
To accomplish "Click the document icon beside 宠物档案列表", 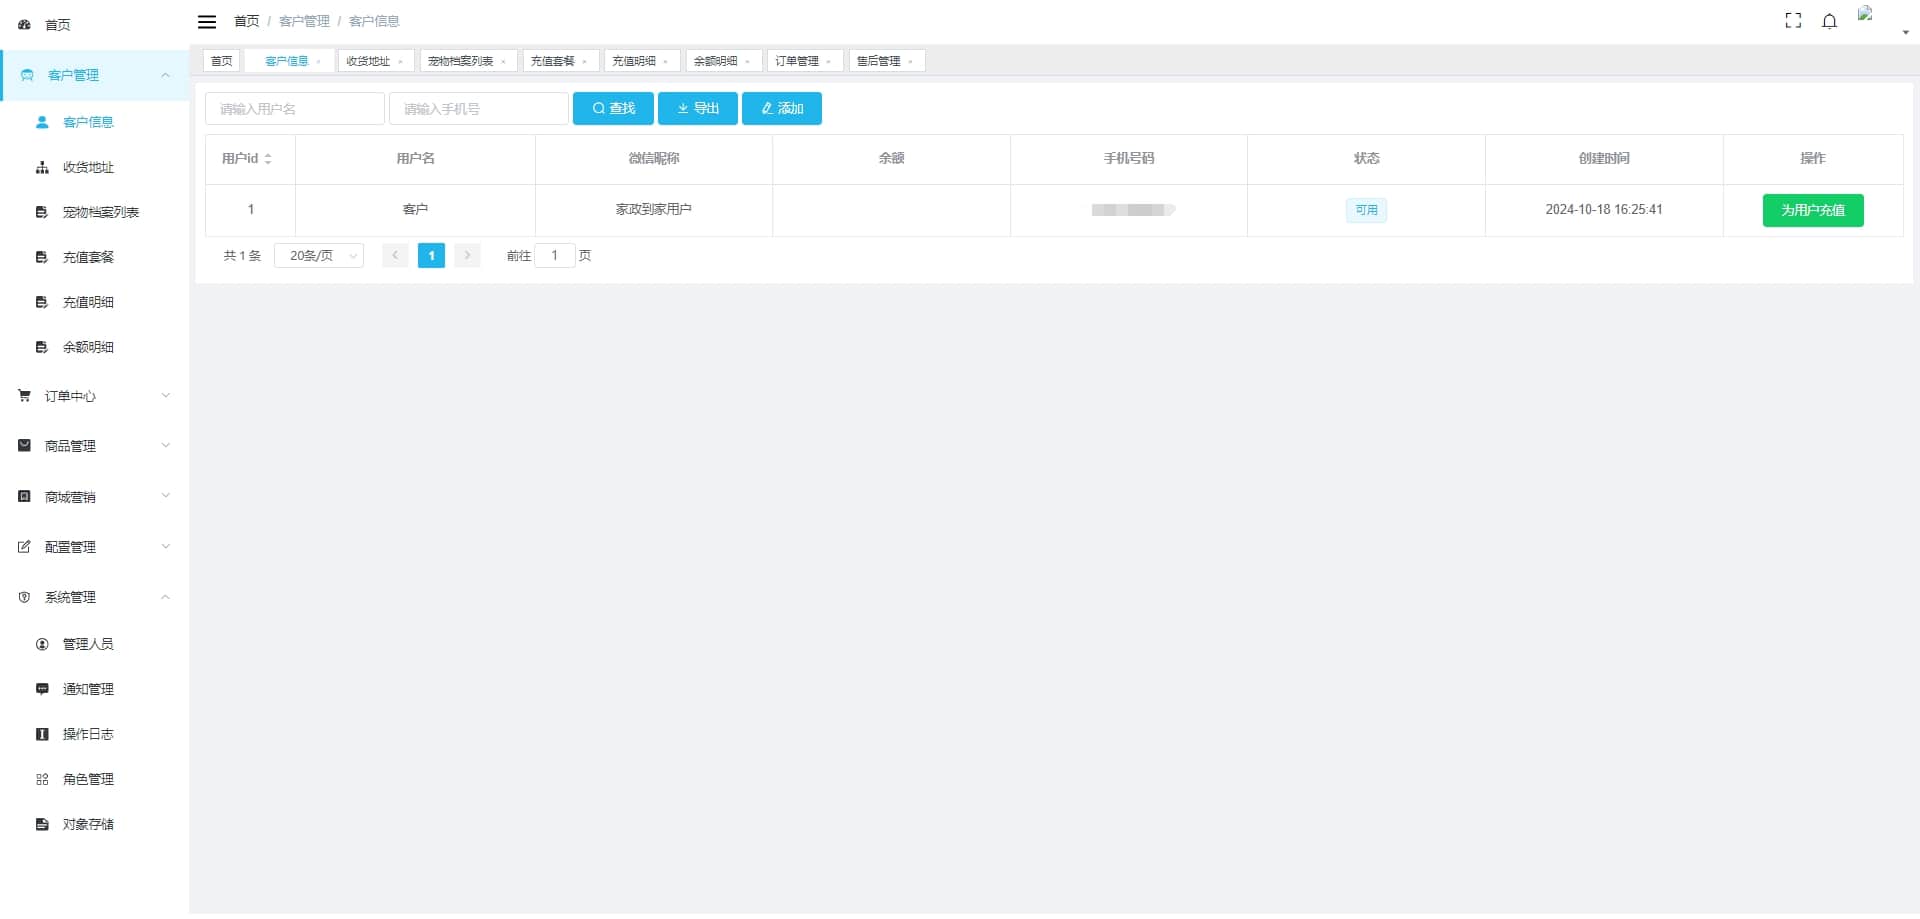I will [42, 212].
